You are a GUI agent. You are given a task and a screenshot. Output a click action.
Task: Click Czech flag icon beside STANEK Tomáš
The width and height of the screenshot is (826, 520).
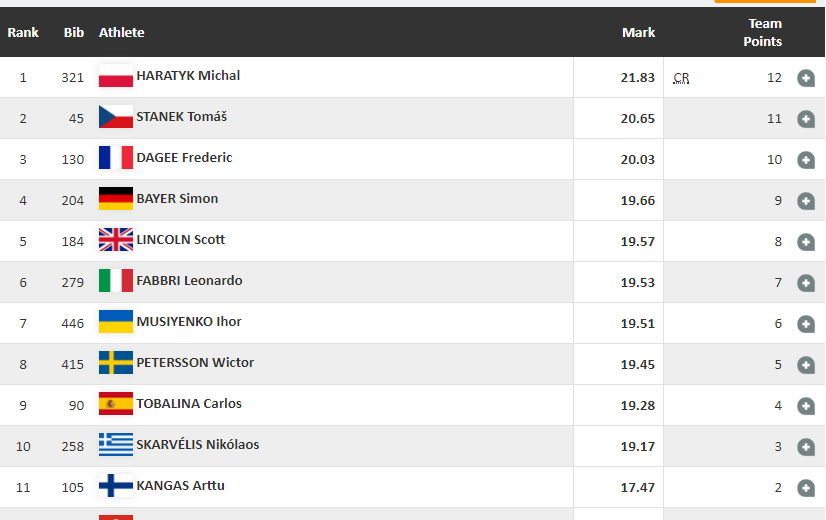(x=116, y=118)
